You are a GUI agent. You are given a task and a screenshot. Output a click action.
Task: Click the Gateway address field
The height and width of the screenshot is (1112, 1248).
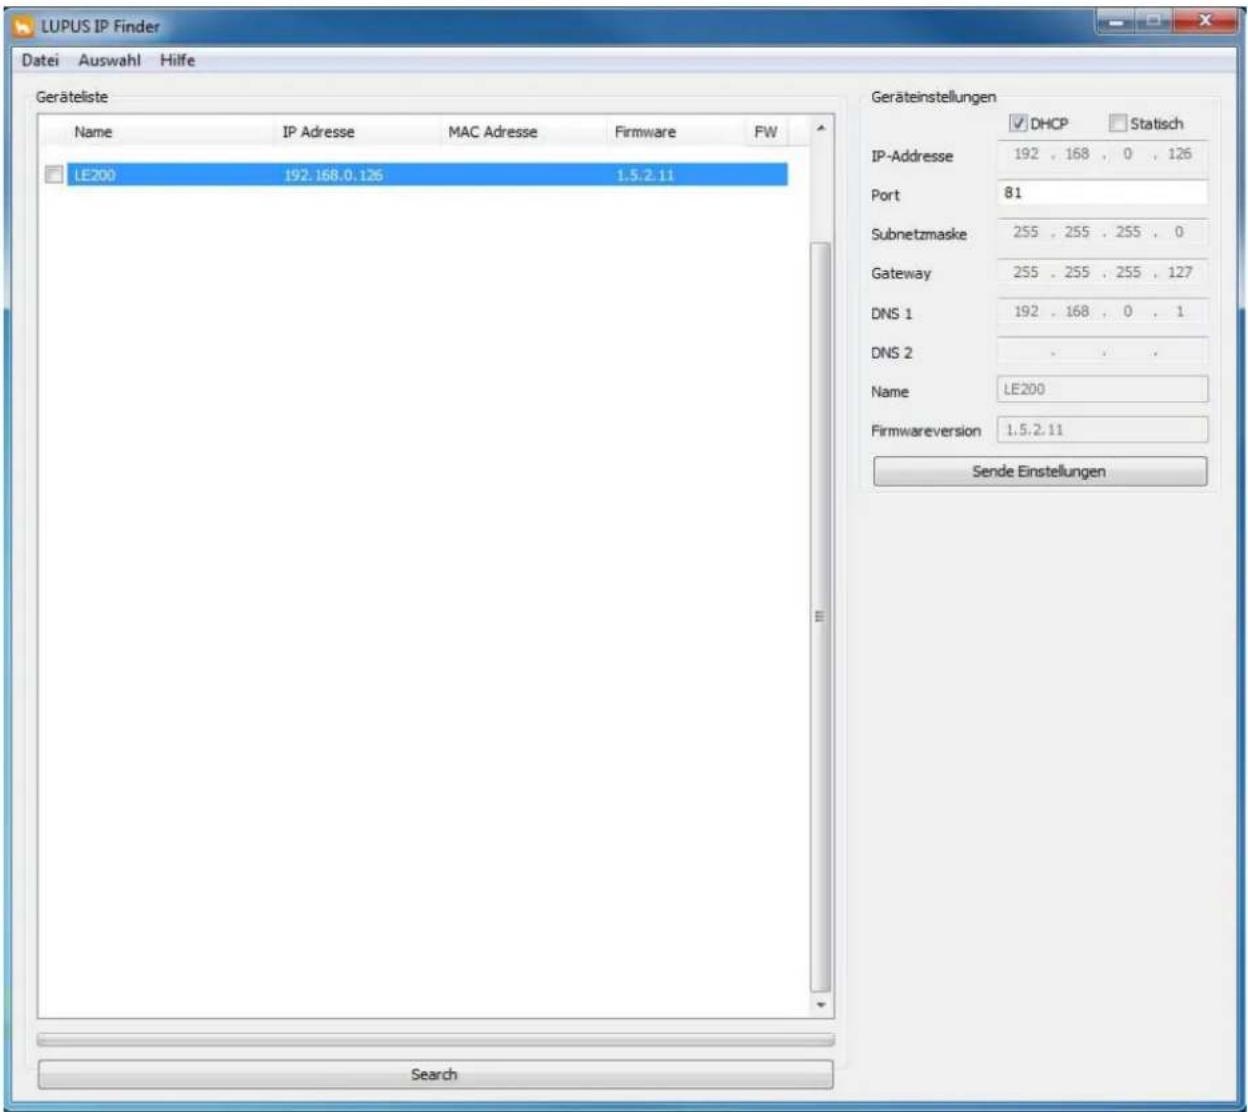(1102, 272)
